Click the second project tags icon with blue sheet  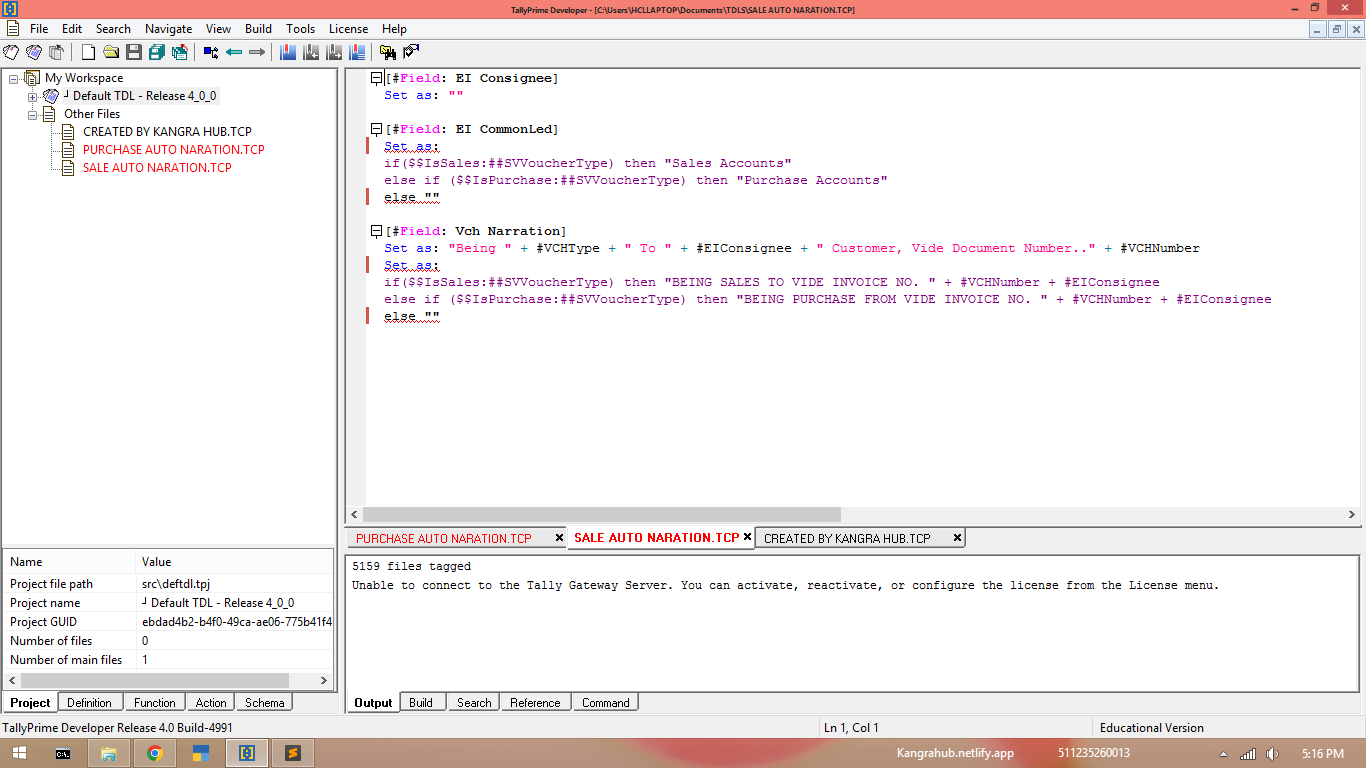(34, 52)
